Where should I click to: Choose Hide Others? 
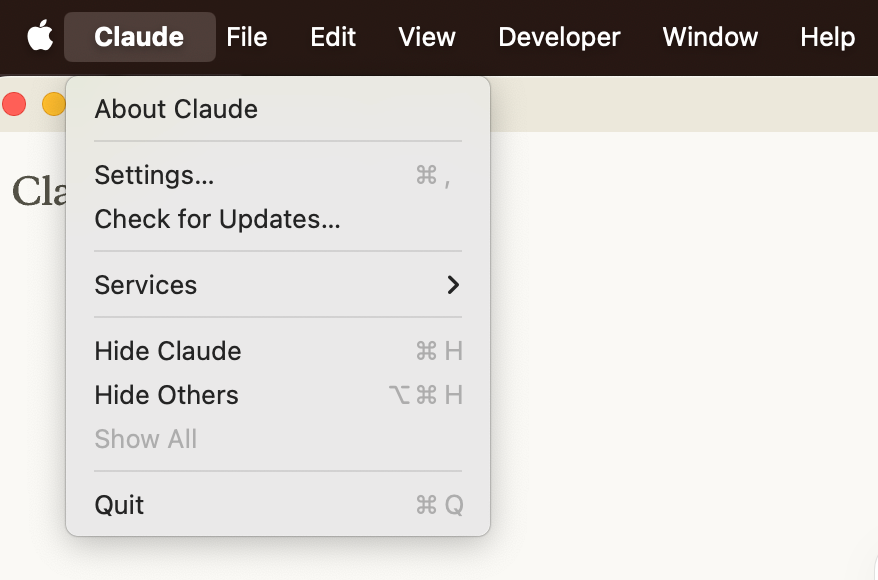pos(166,395)
